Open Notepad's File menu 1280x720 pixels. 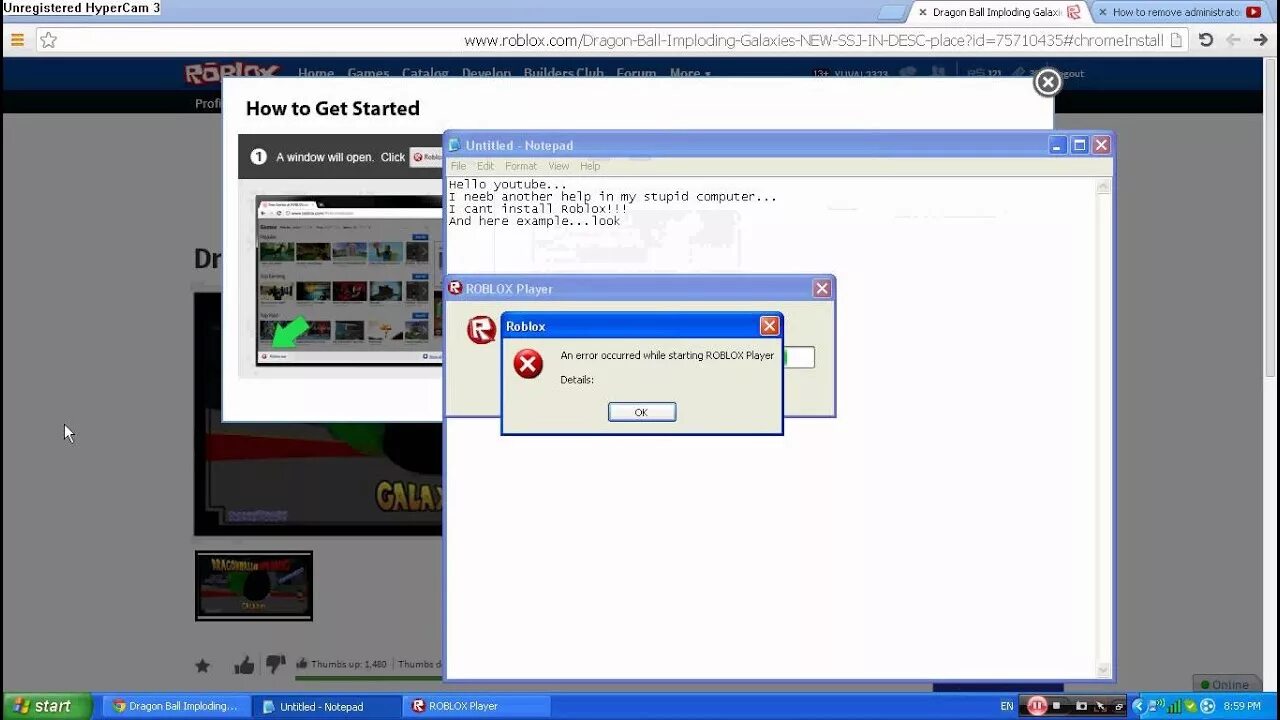point(458,166)
